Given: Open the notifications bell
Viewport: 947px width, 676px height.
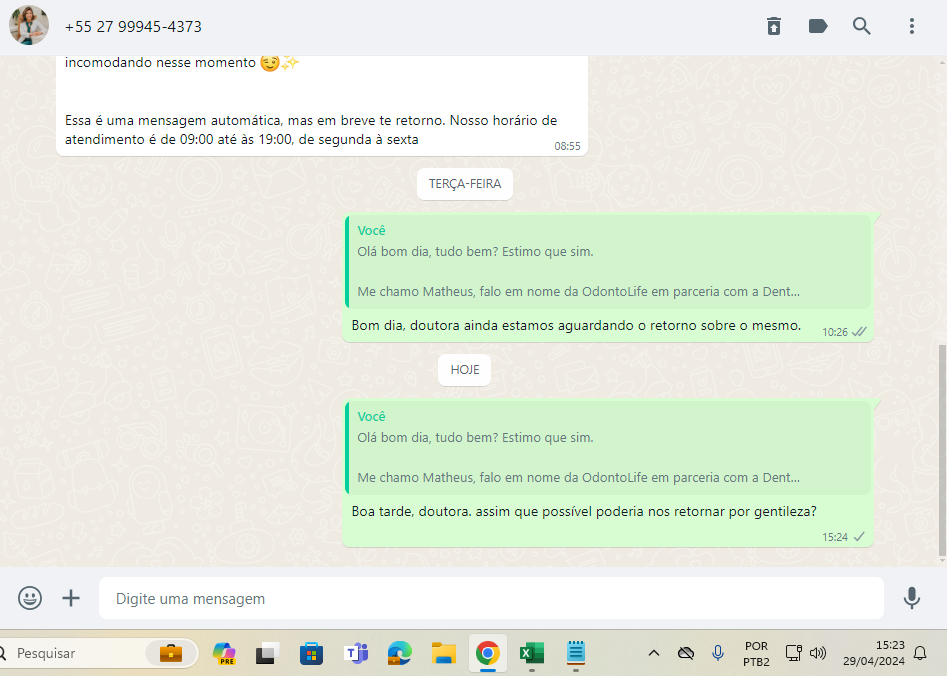Looking at the screenshot, I should (x=920, y=653).
